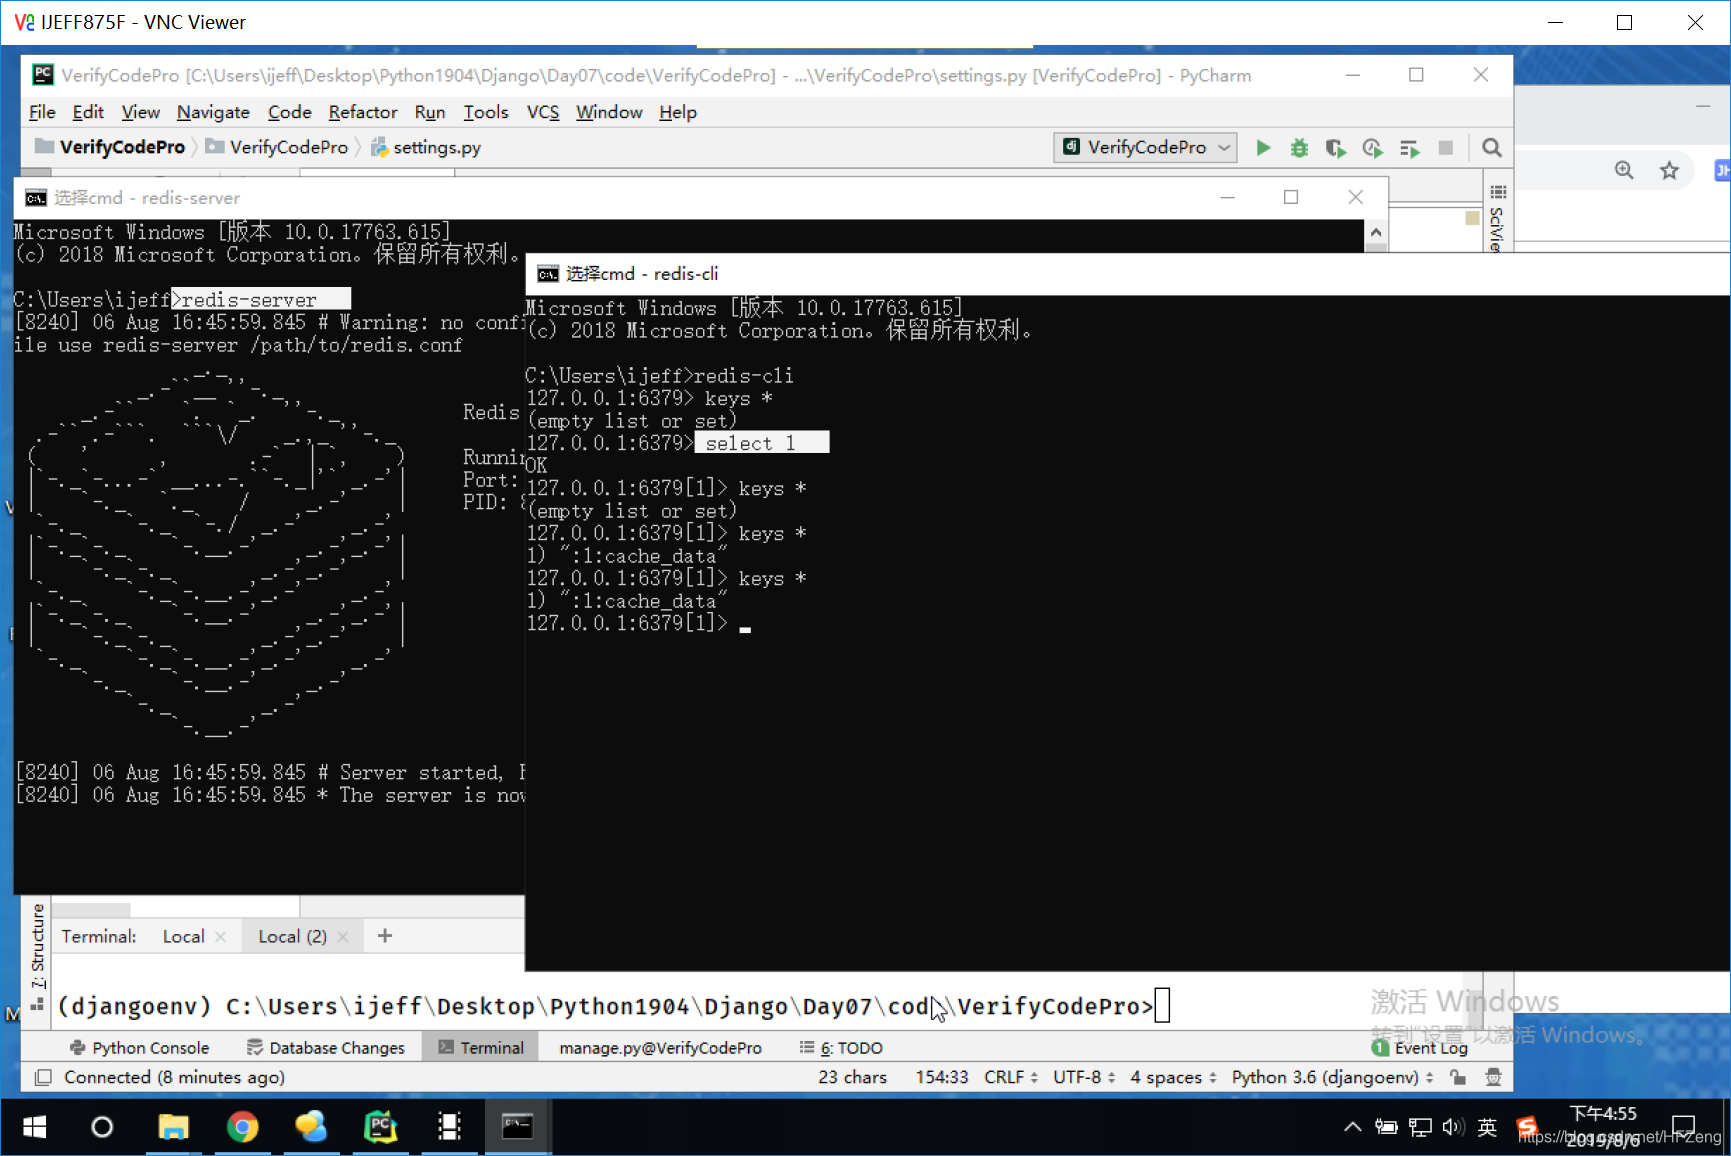The width and height of the screenshot is (1731, 1156).
Task: Select the Local (2) terminal tab
Action: click(292, 936)
